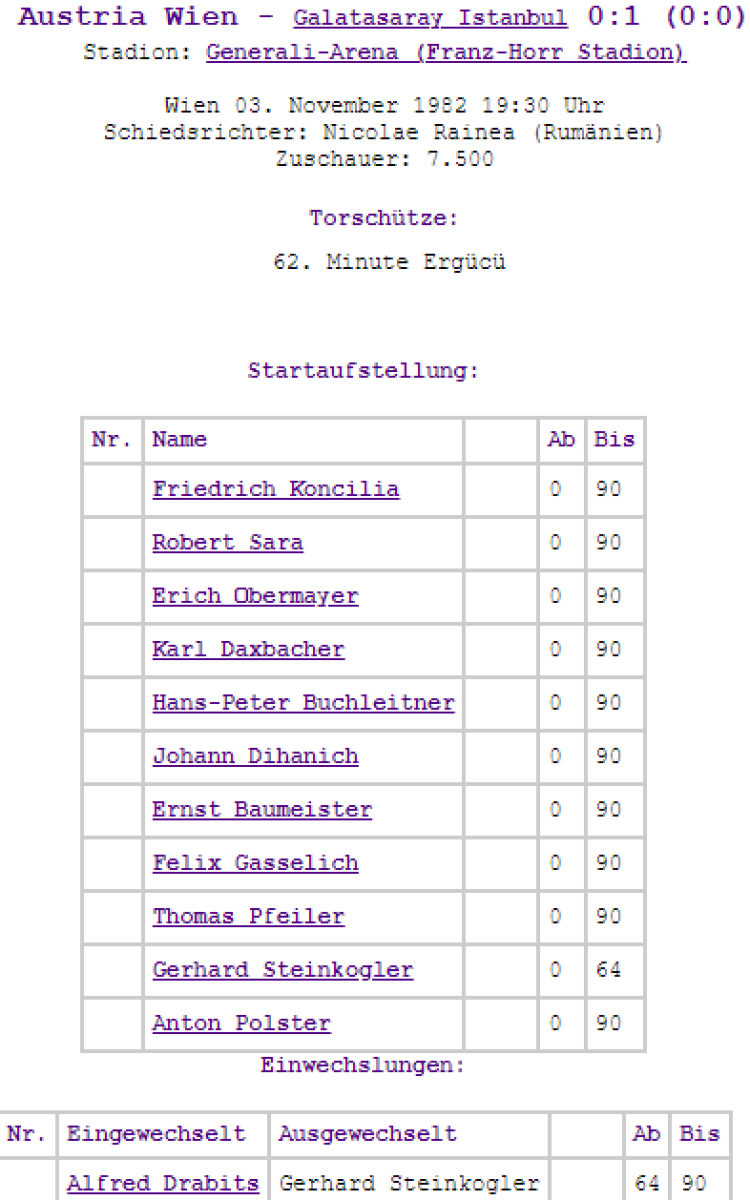Select Gerhard Steinkogler in starting lineup
The height and width of the screenshot is (1200, 750).
point(282,970)
